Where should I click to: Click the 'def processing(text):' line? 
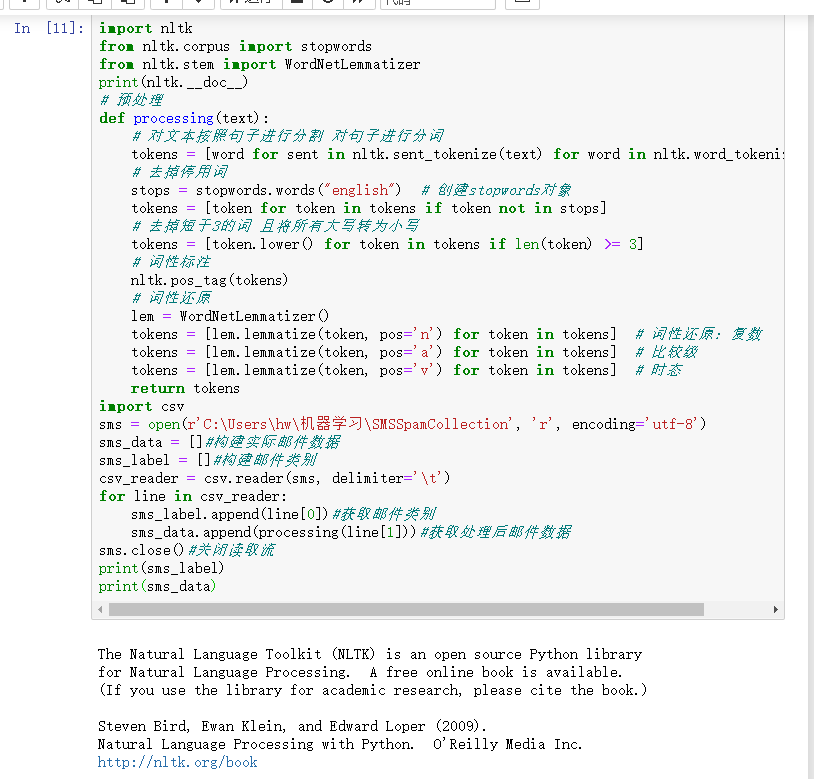[x=184, y=118]
